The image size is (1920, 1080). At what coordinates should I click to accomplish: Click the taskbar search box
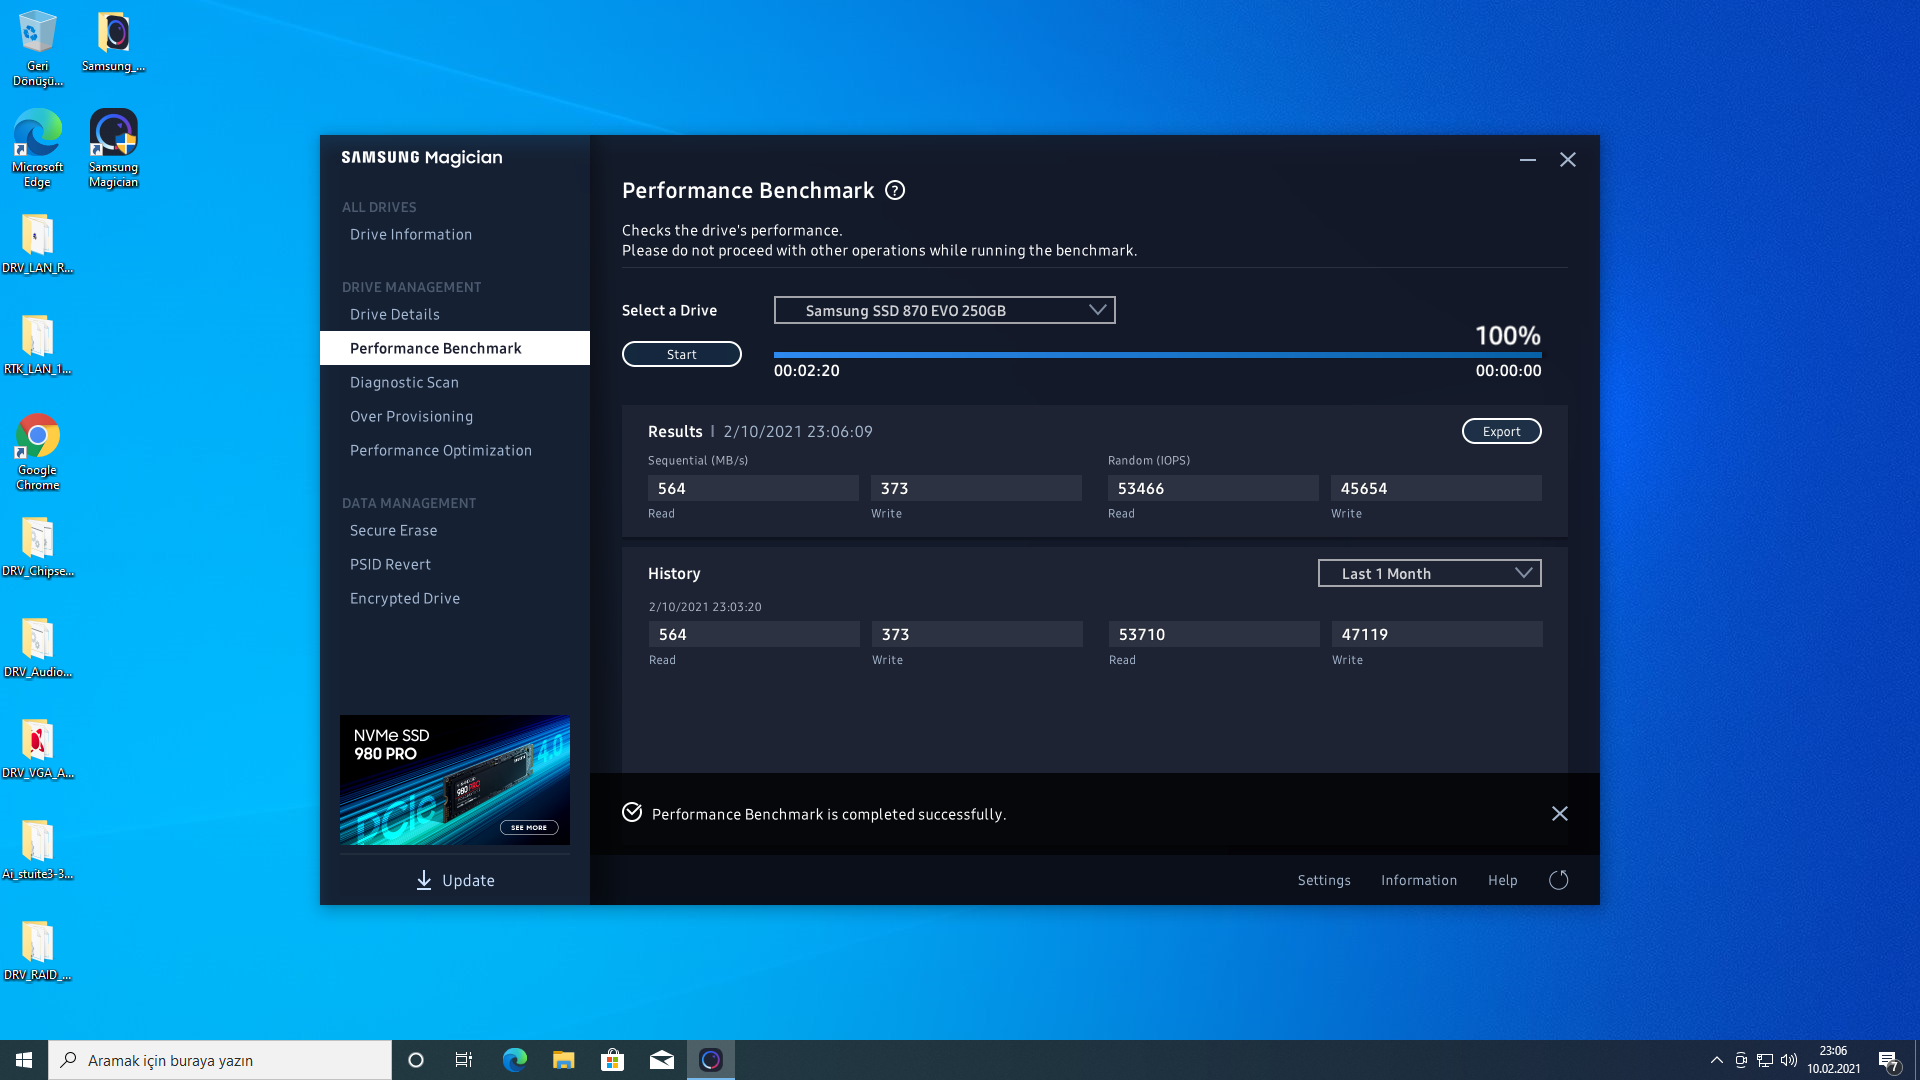click(x=220, y=1060)
